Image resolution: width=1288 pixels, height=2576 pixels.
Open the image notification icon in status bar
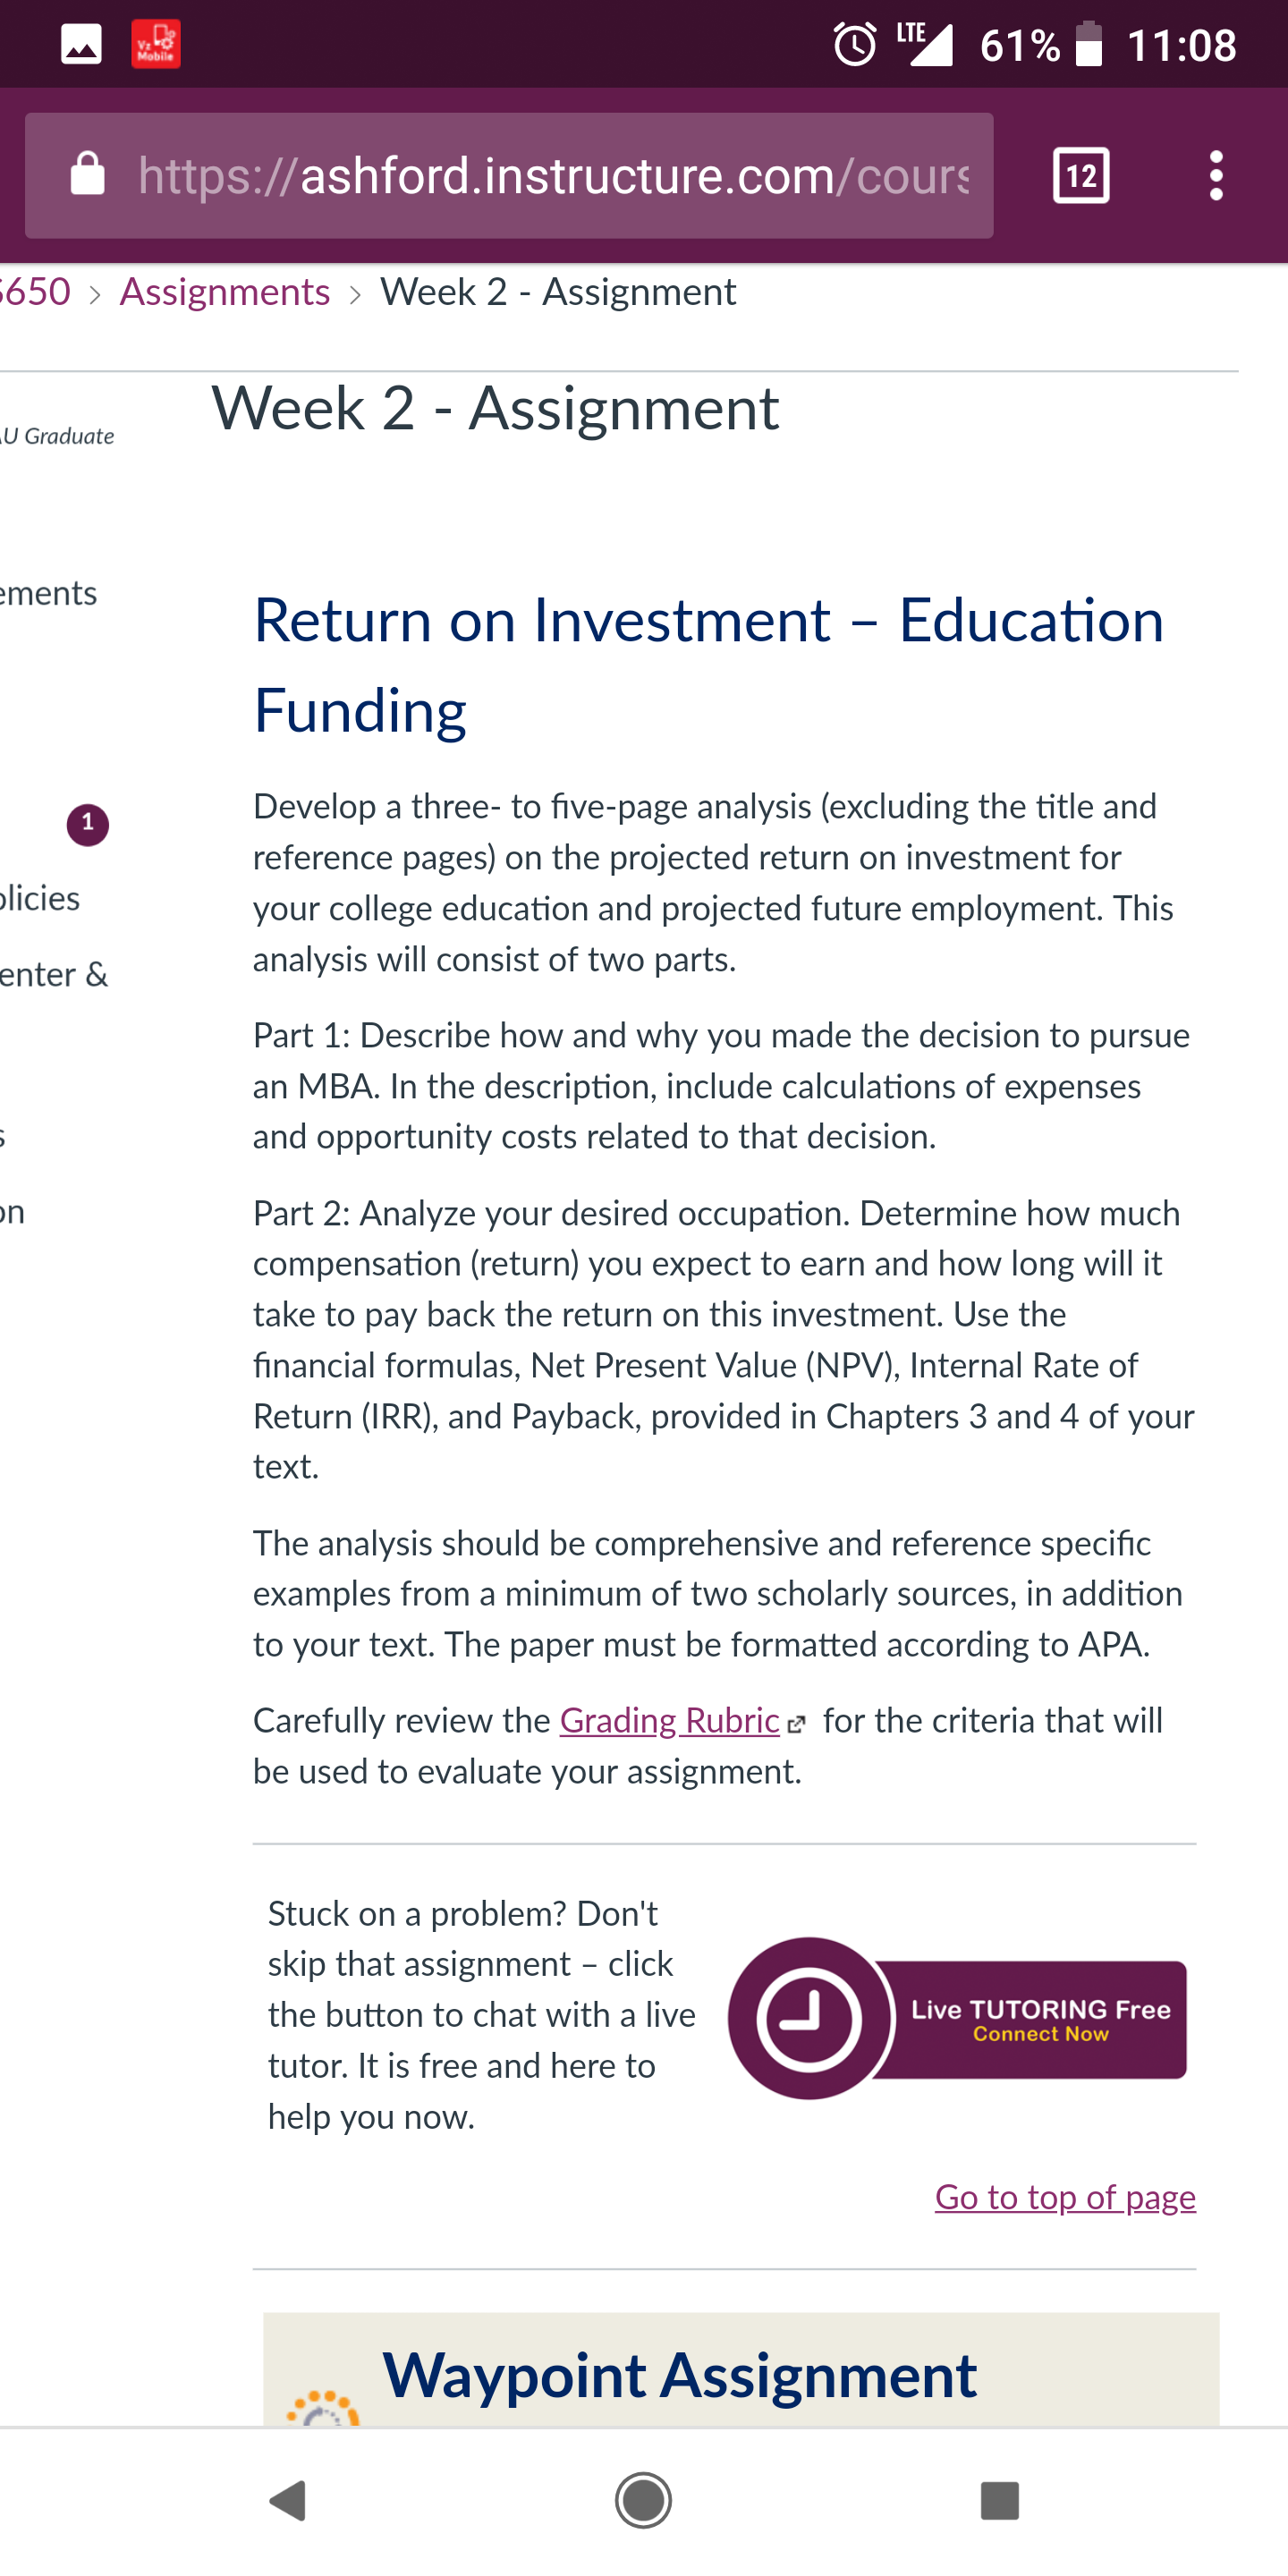81,45
